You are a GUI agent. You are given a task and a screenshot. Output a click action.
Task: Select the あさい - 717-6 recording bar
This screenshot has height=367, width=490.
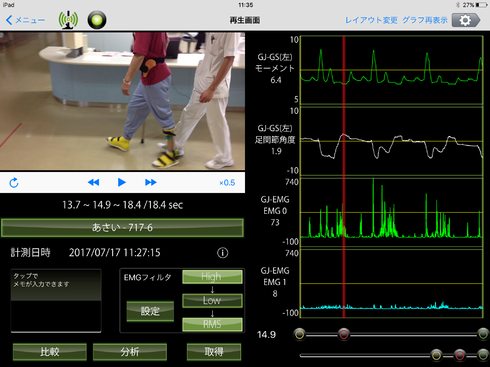(x=122, y=228)
